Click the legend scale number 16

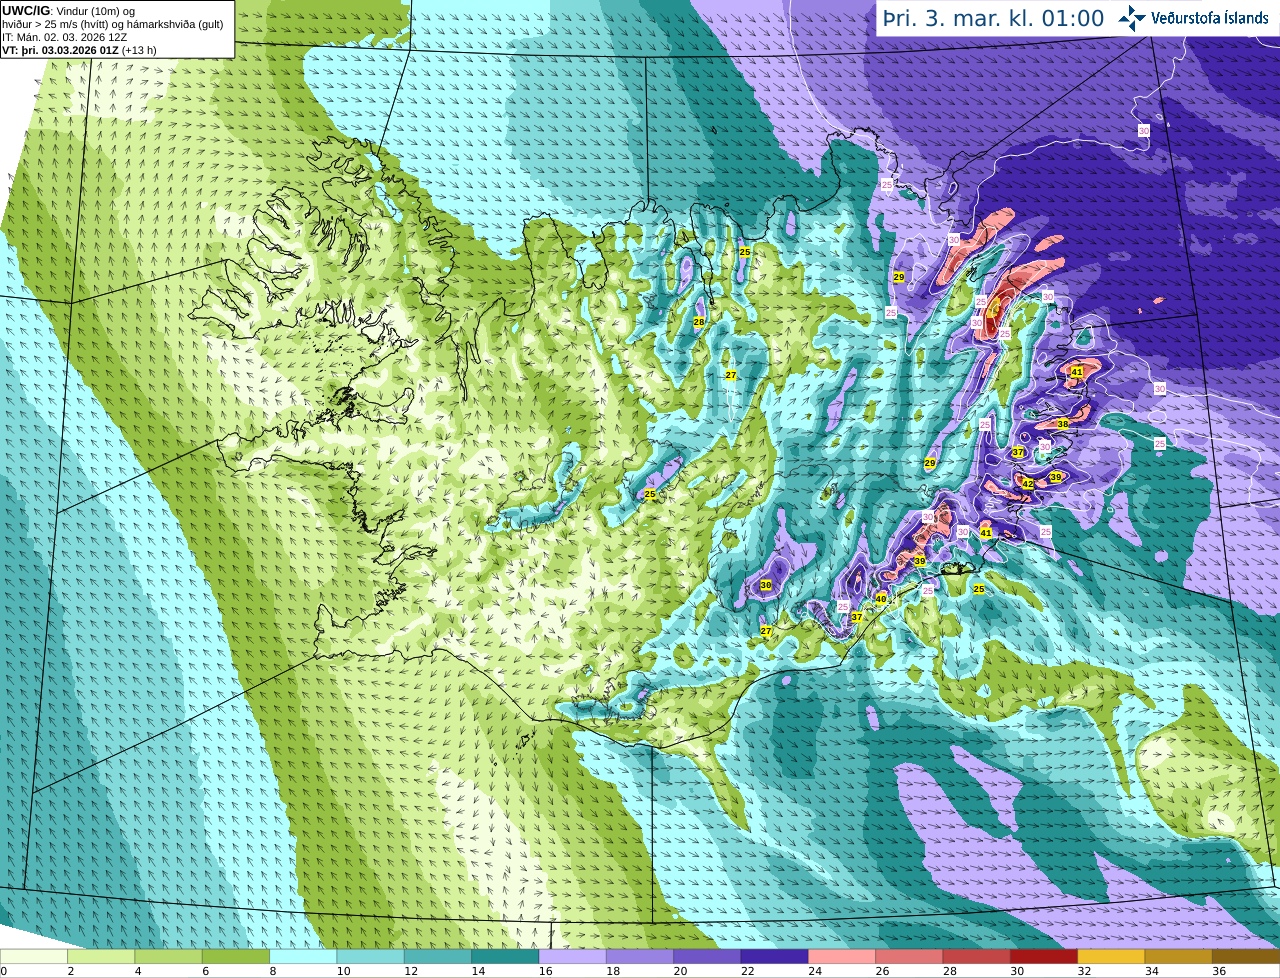[x=545, y=971]
